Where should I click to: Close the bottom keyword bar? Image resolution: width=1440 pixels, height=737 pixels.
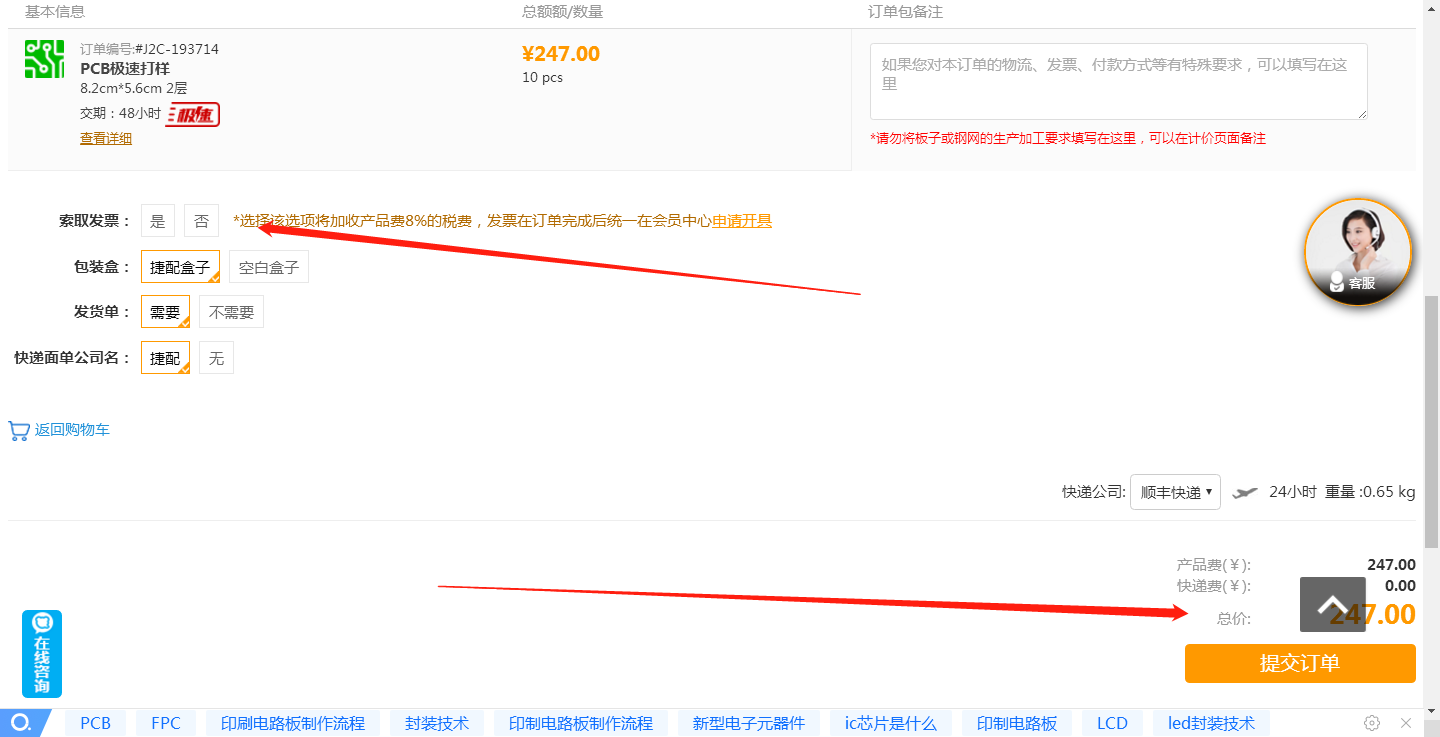1406,723
